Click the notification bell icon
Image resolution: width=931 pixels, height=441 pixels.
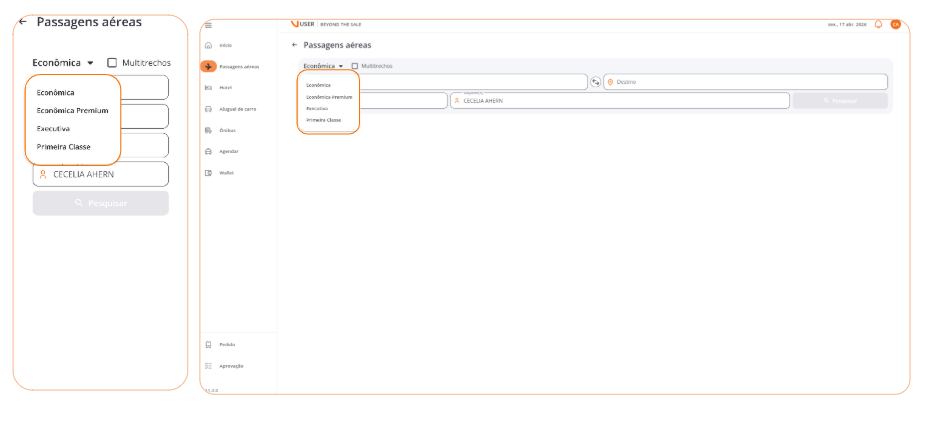click(878, 24)
